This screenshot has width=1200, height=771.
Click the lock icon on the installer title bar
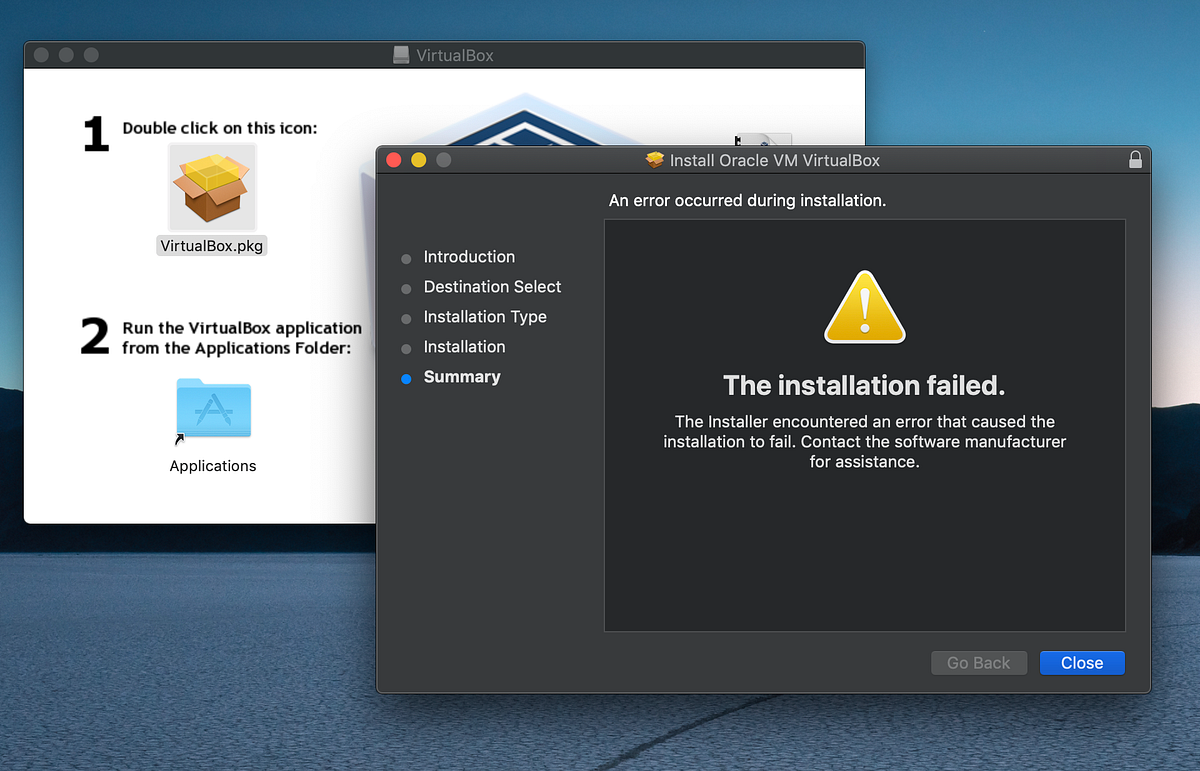tap(1135, 159)
